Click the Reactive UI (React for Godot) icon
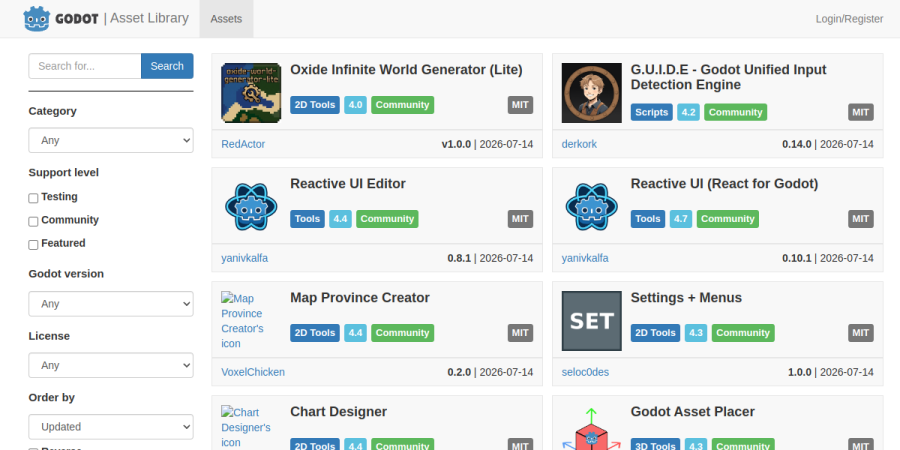Image resolution: width=900 pixels, height=450 pixels. pyautogui.click(x=591, y=207)
